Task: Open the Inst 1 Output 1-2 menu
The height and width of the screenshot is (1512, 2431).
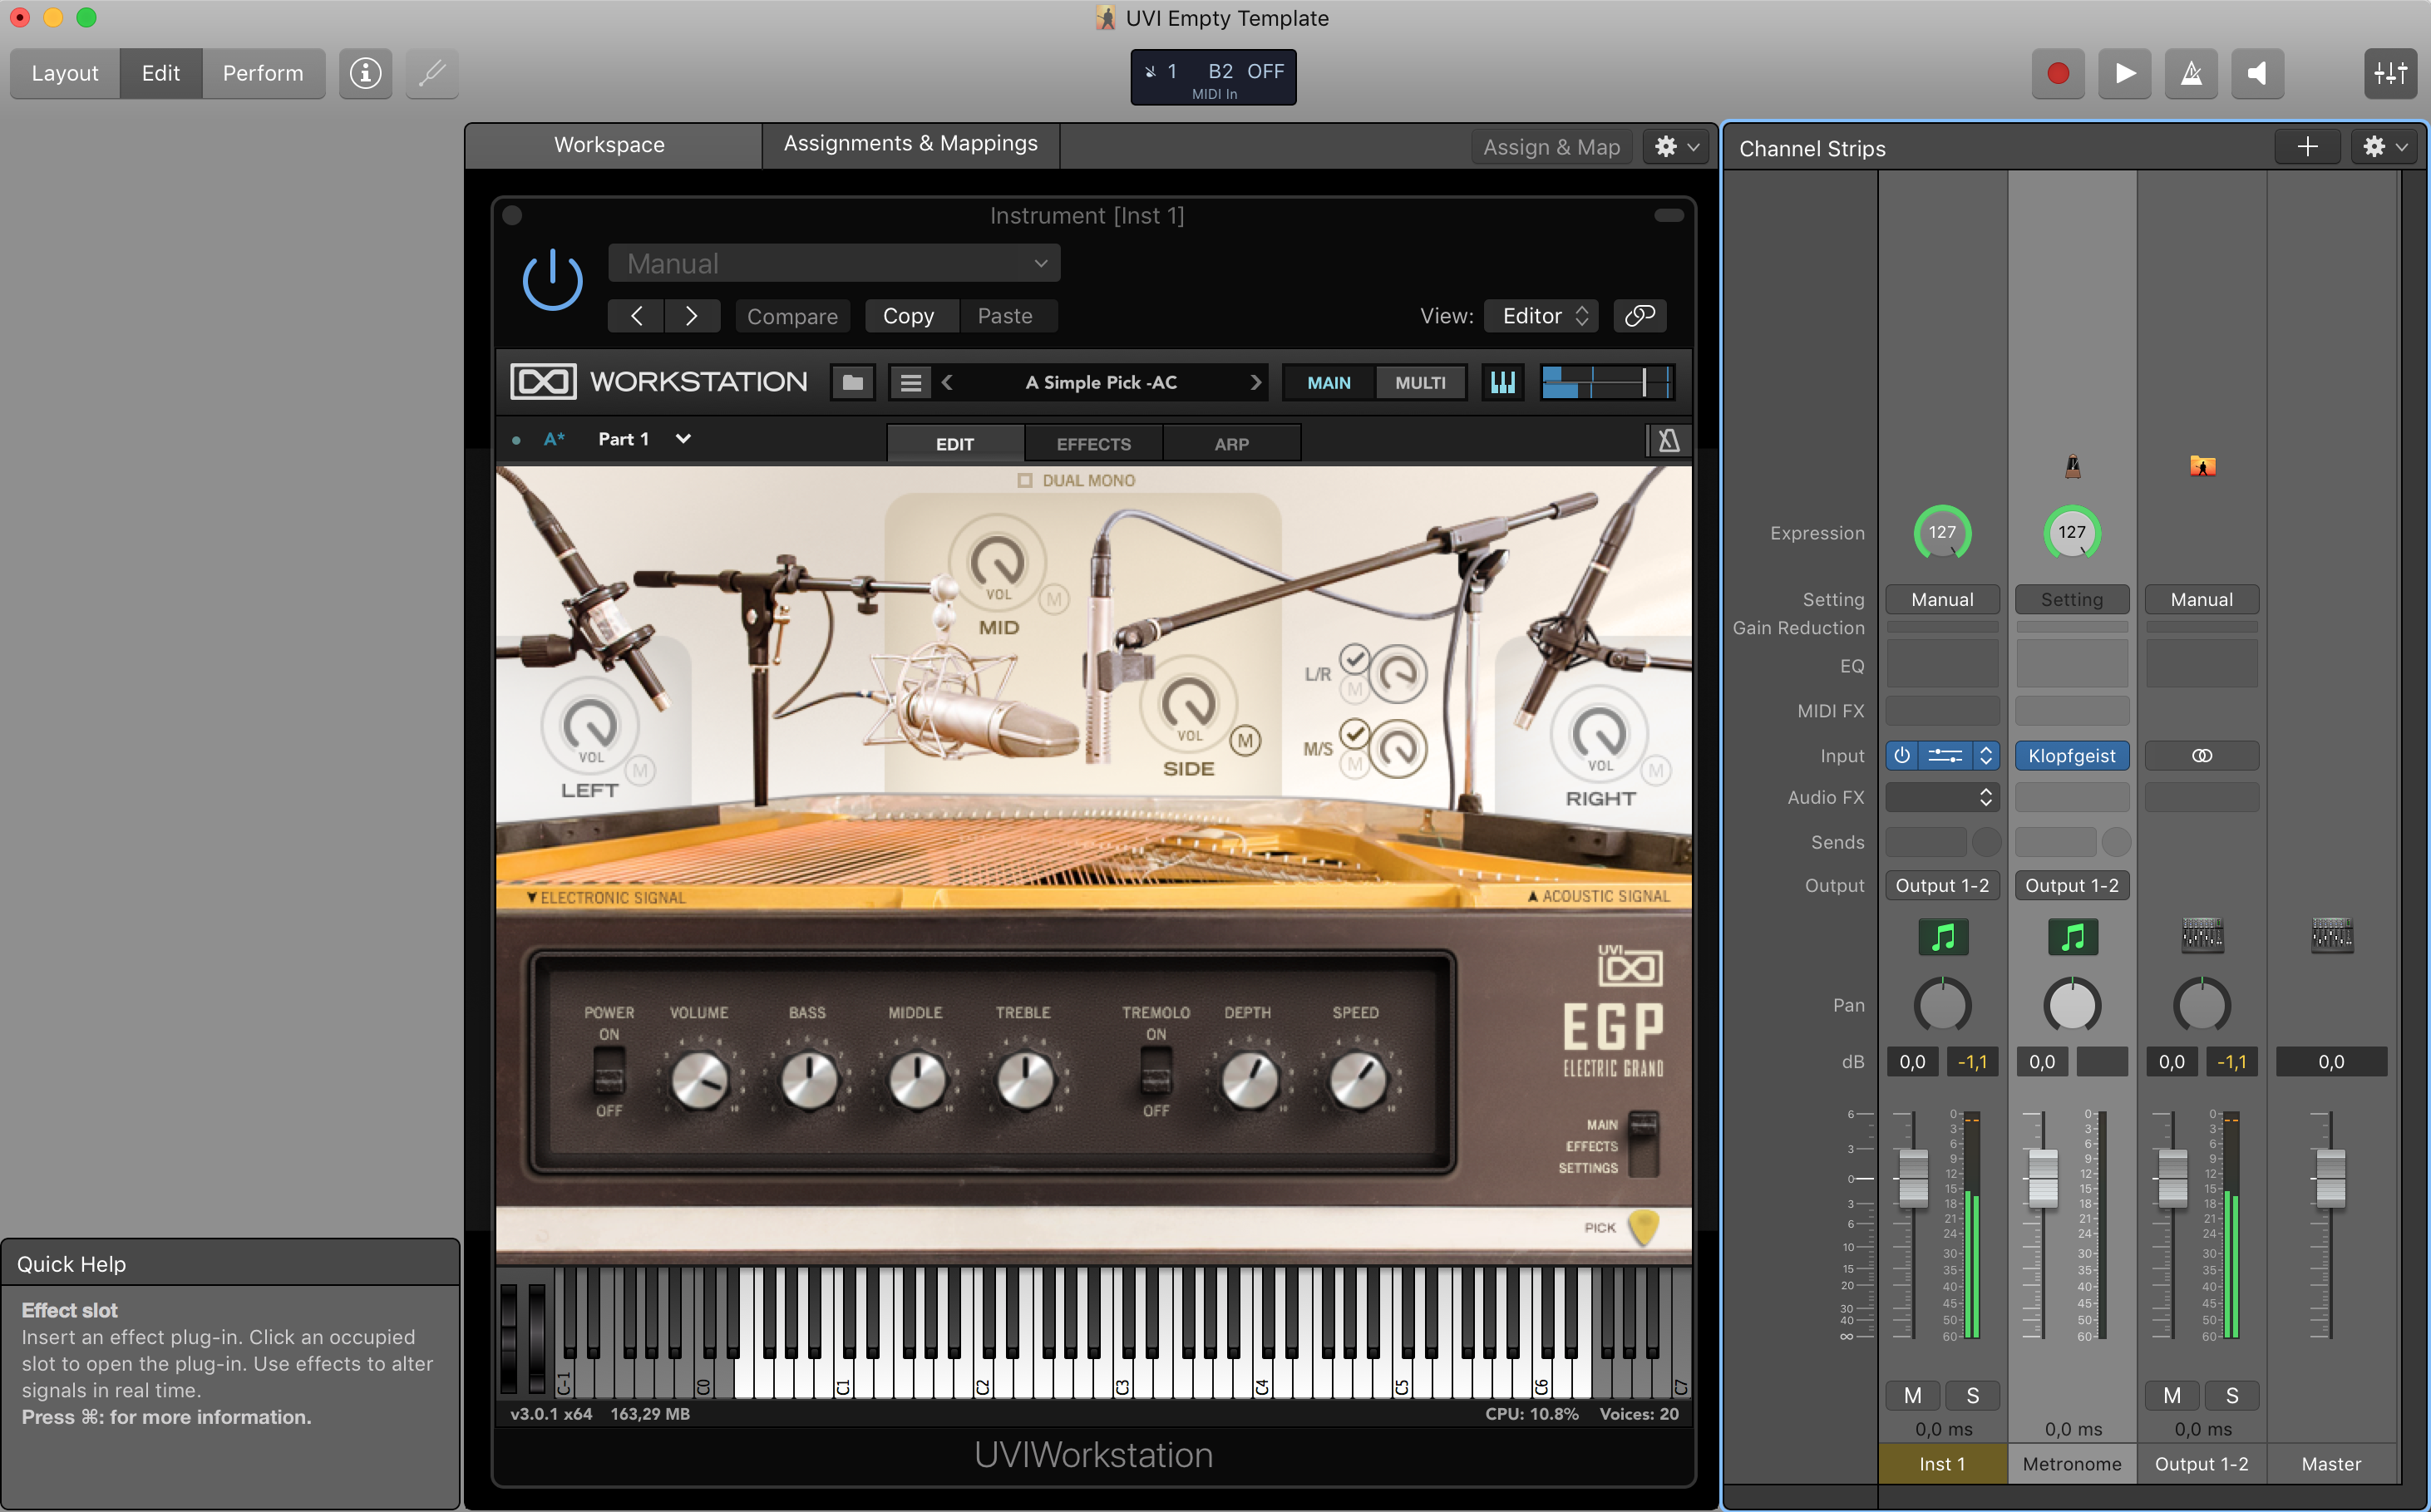Action: tap(1943, 886)
